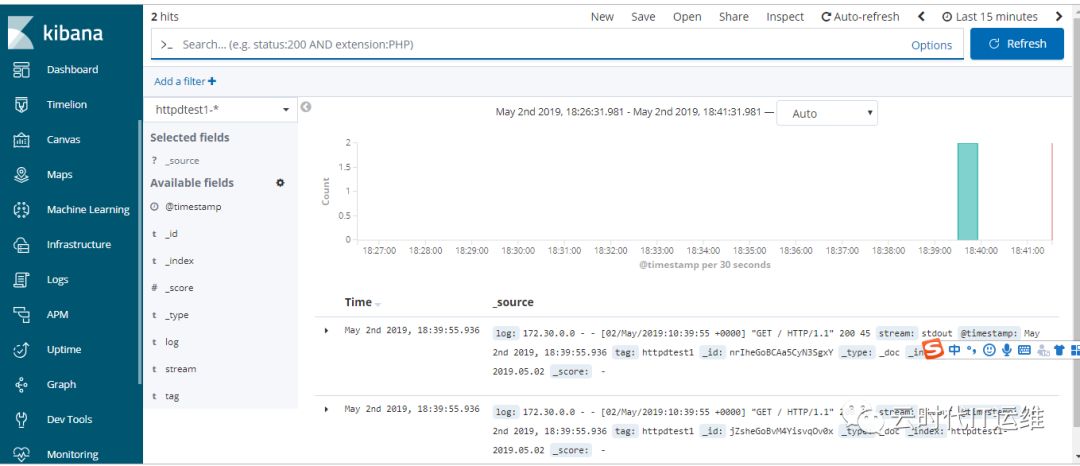This screenshot has width=1080, height=466.
Task: Click the _source column header
Action: 512,302
